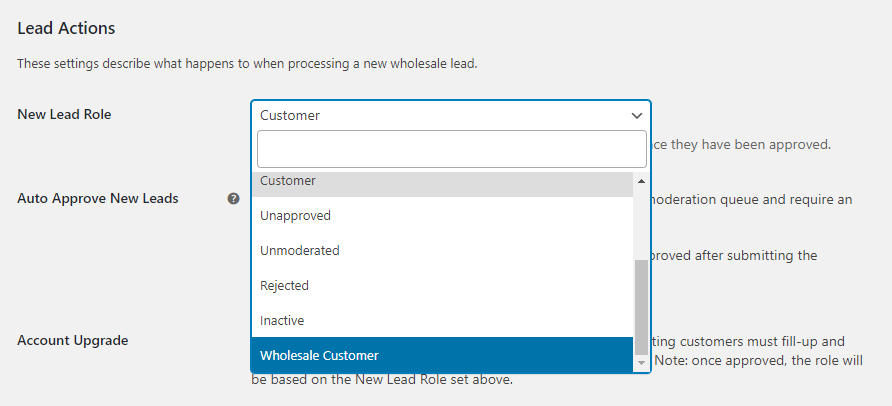
Task: Click the Lead Actions section heading
Action: click(66, 28)
